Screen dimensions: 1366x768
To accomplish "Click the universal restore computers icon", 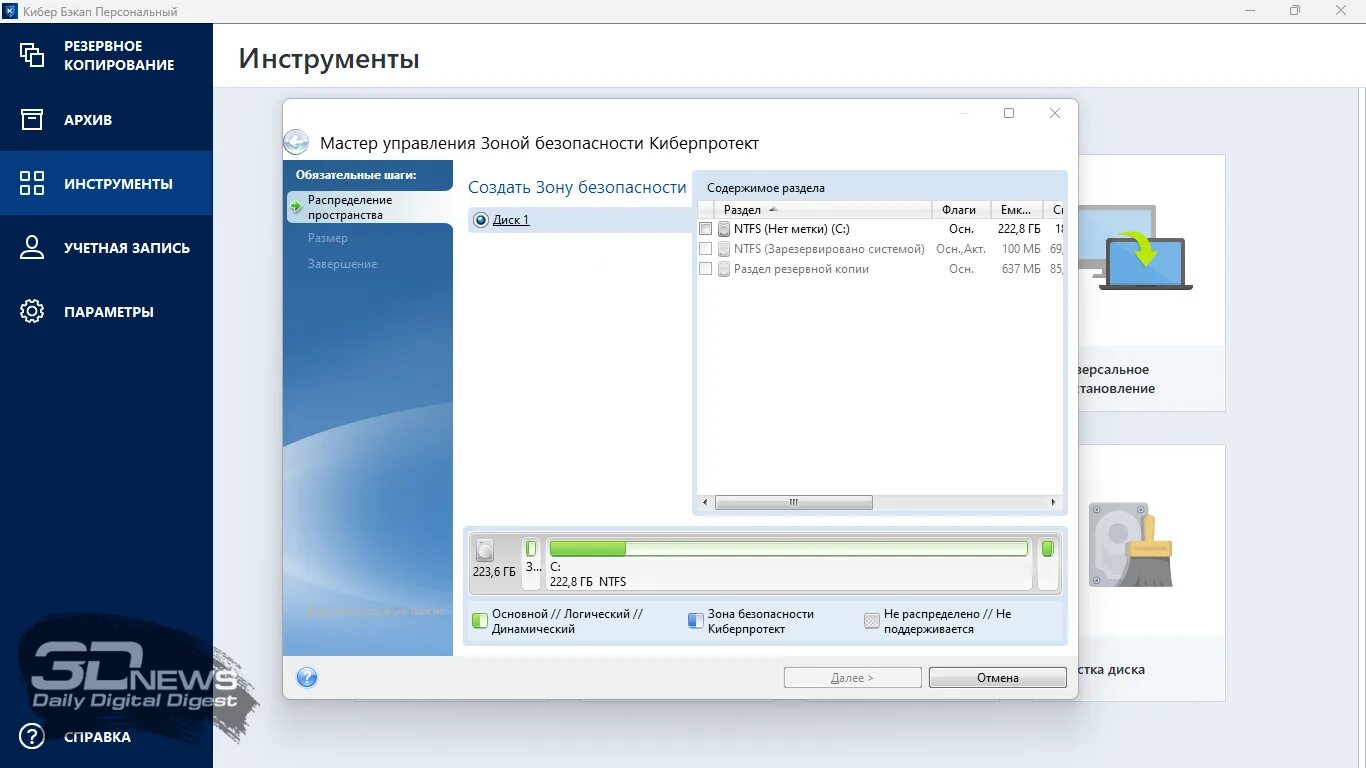I will [1137, 248].
